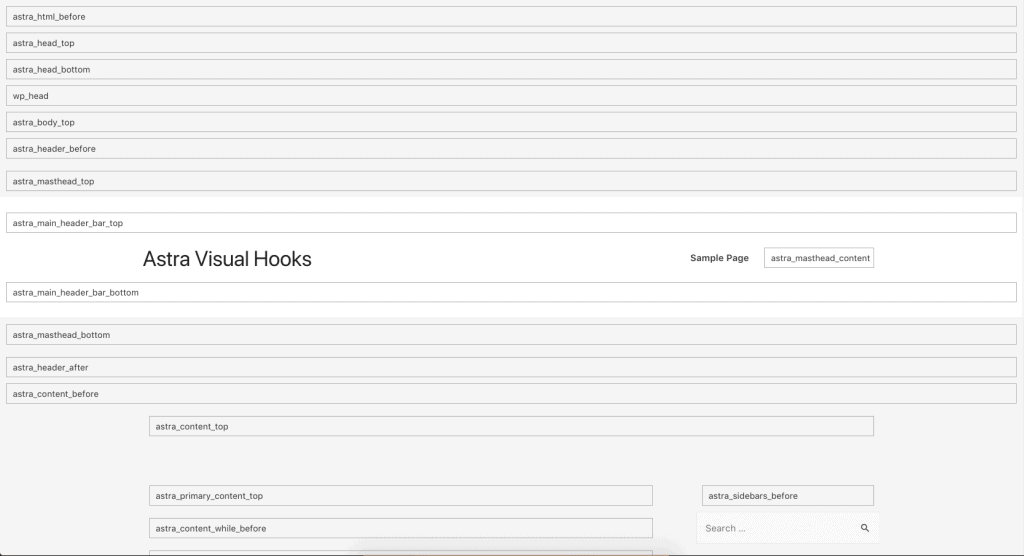Click the astra_body_top hook box

tap(511, 122)
